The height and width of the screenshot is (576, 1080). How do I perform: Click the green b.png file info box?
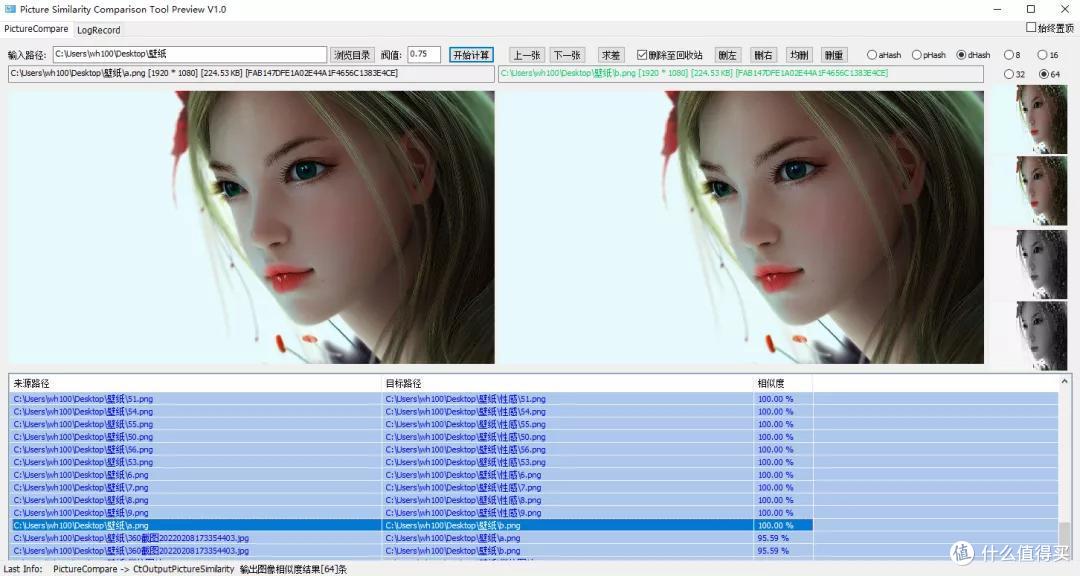point(740,74)
